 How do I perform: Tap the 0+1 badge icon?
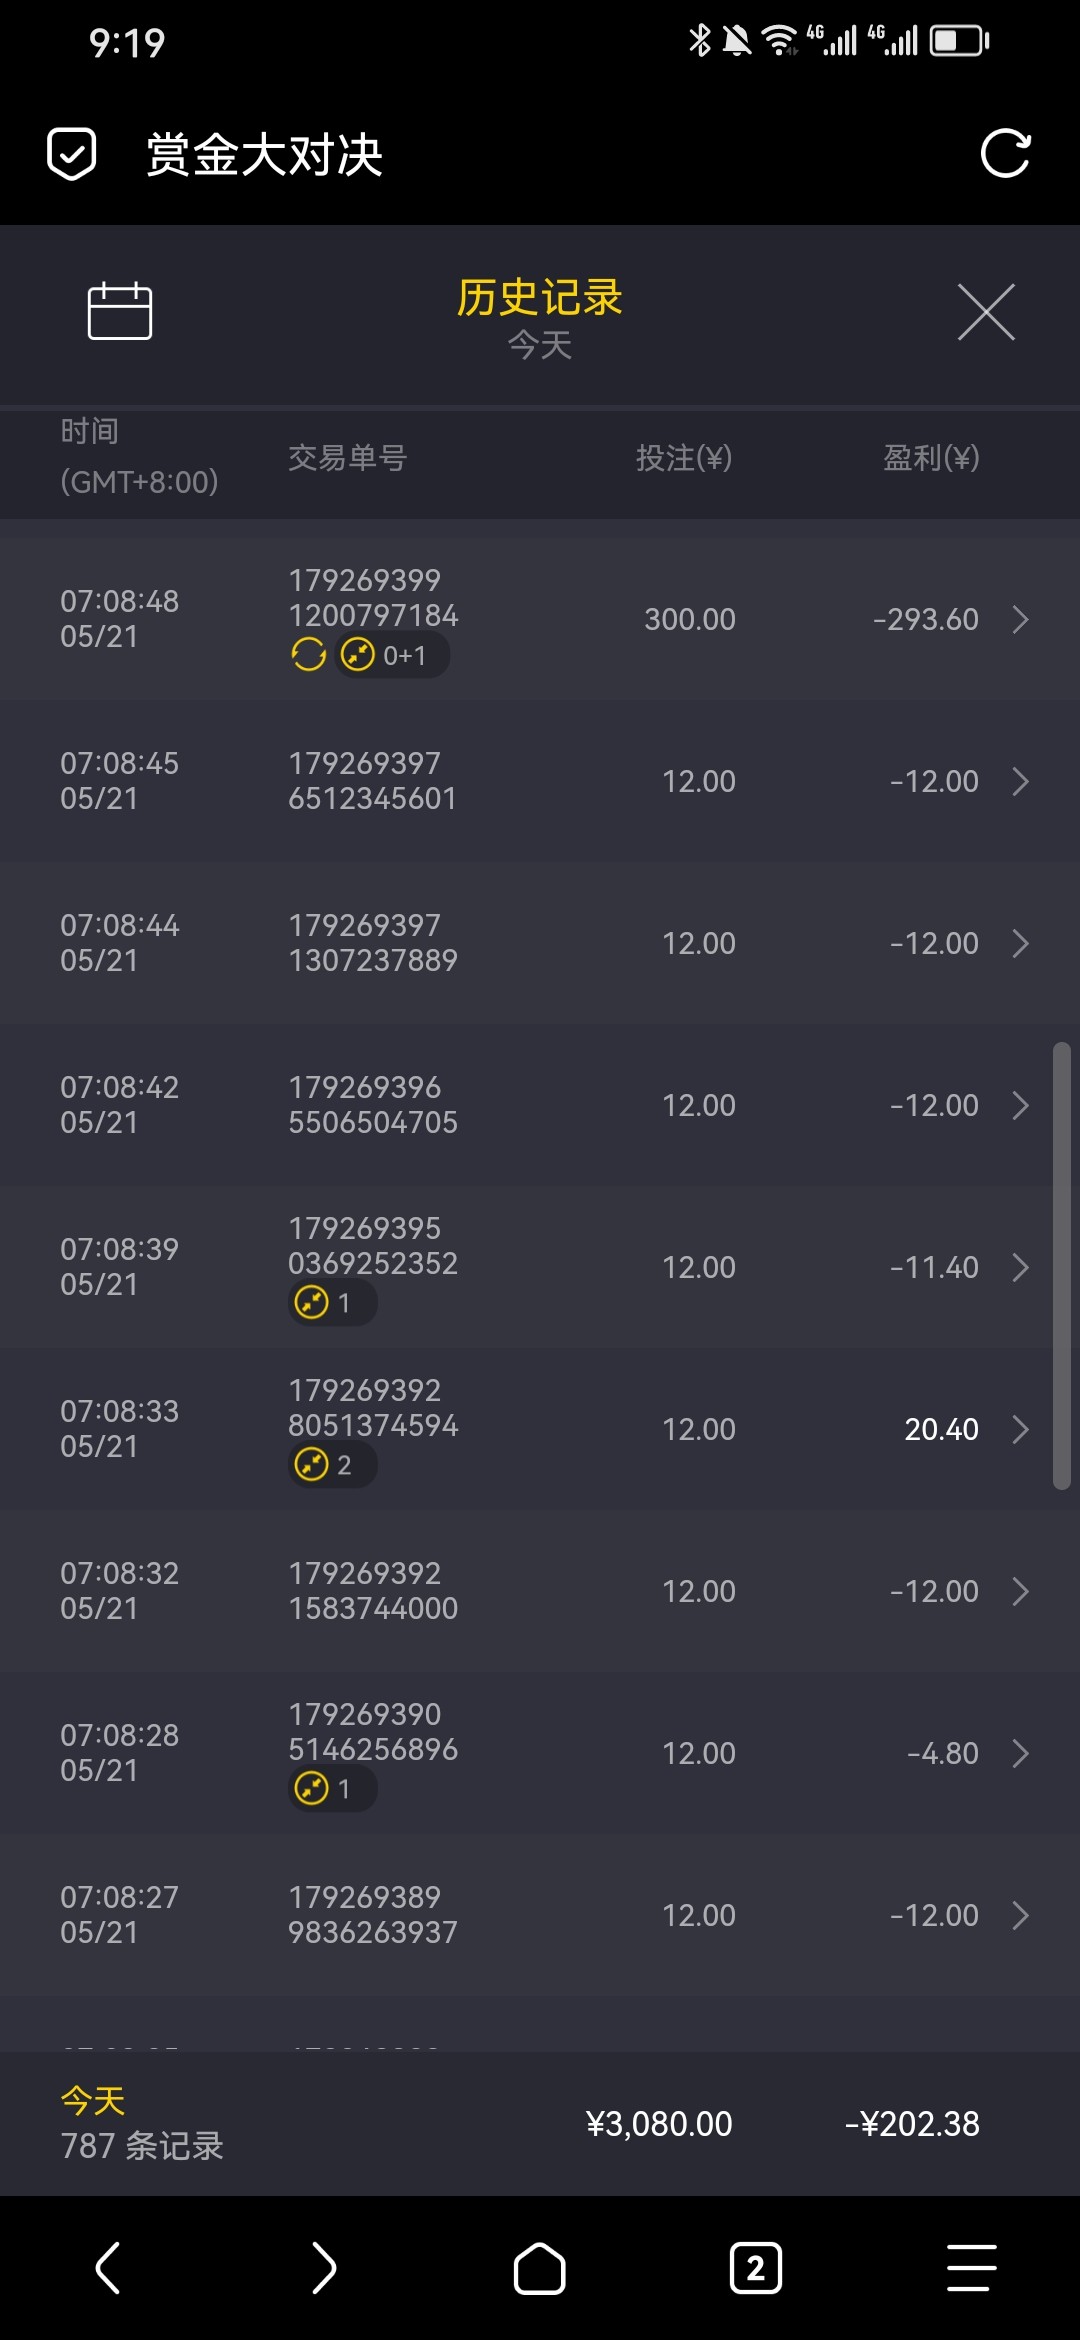[x=391, y=655]
